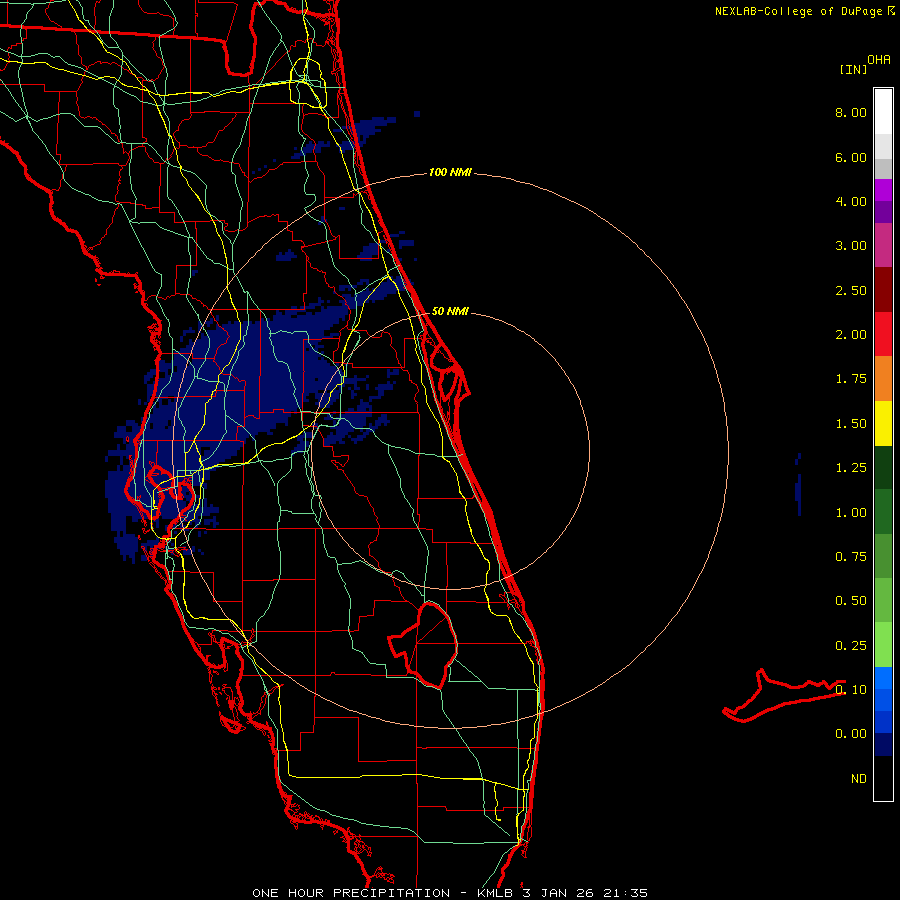Screen dimensions: 900x900
Task: Click the 0.10 legend value
Action: point(851,690)
